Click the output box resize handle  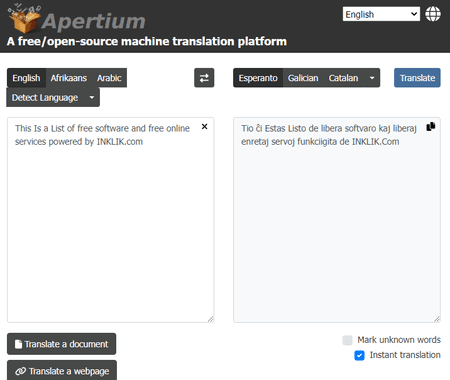point(437,319)
